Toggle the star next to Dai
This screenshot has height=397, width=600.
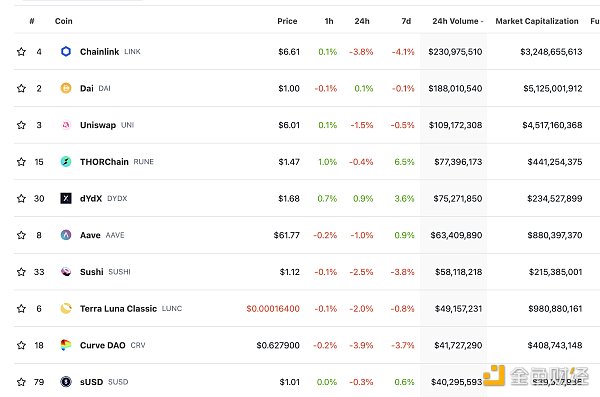21,88
